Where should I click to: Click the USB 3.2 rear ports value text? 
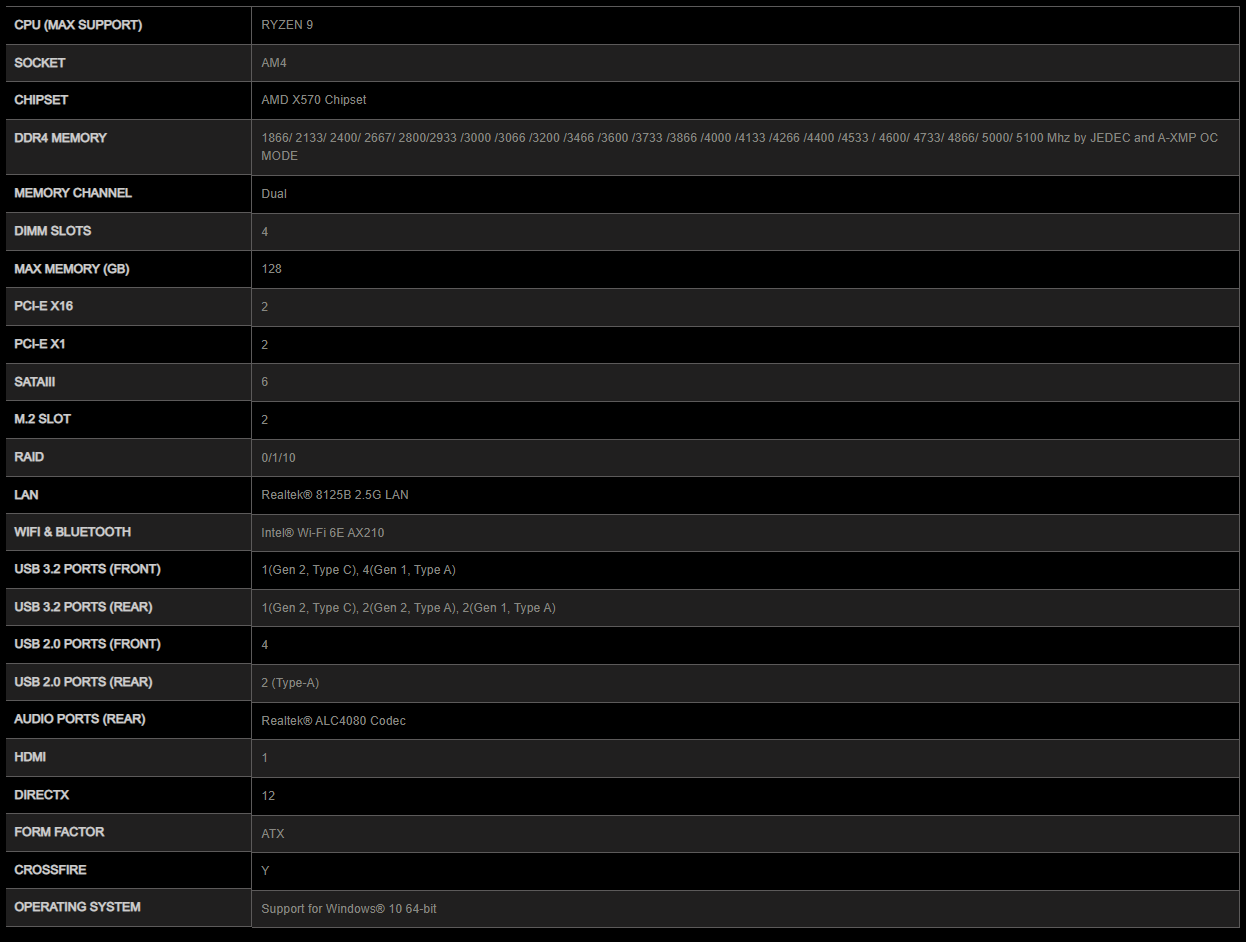(408, 608)
